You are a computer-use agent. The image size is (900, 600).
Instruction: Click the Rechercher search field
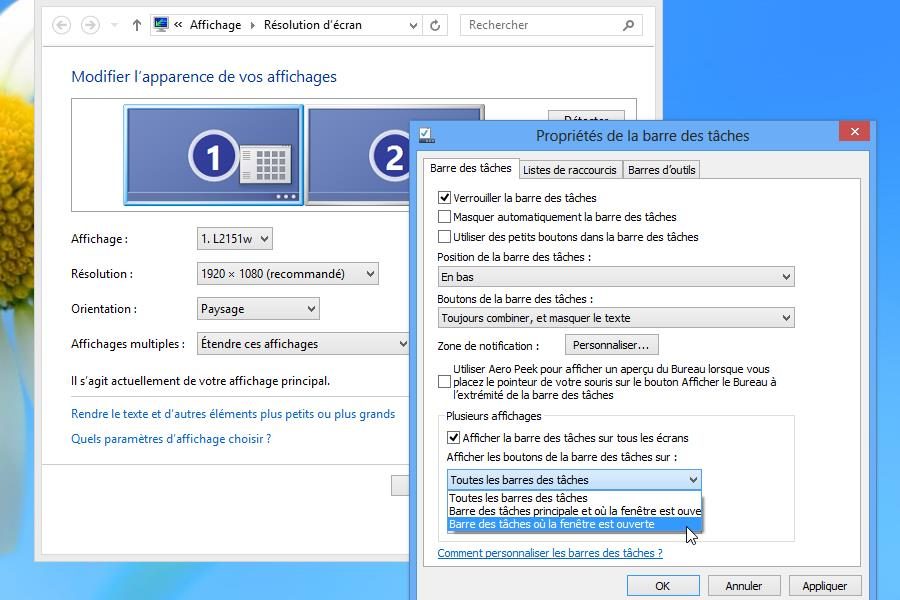540,25
